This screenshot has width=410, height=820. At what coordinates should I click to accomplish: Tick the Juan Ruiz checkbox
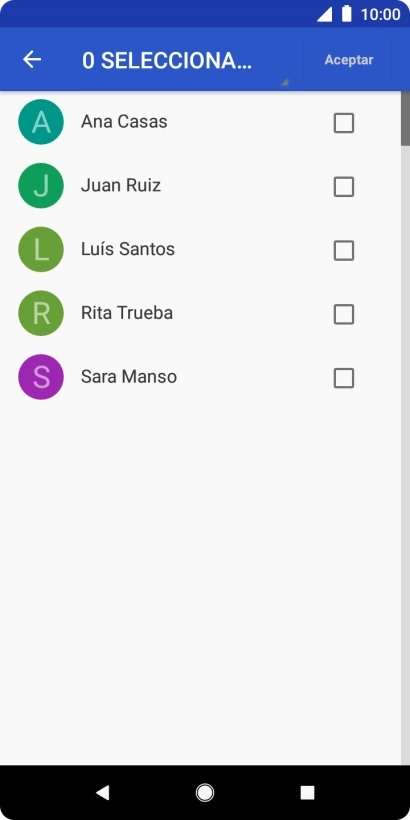point(344,187)
